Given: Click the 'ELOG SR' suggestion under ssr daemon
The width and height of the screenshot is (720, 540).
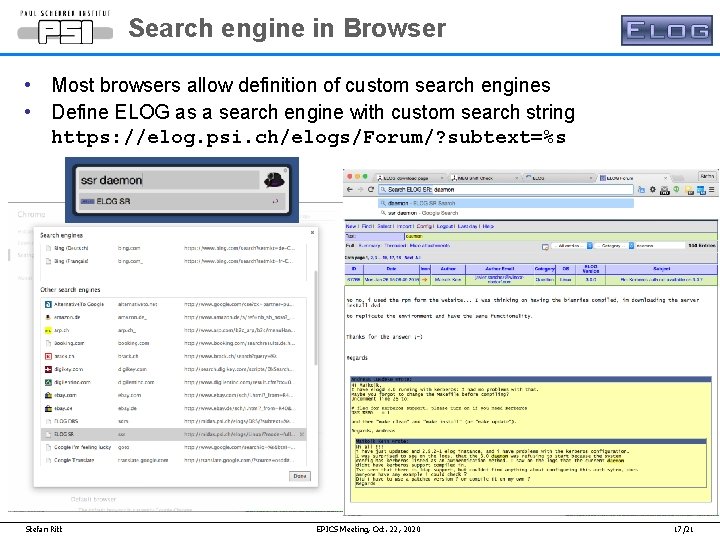Looking at the screenshot, I should [x=182, y=201].
